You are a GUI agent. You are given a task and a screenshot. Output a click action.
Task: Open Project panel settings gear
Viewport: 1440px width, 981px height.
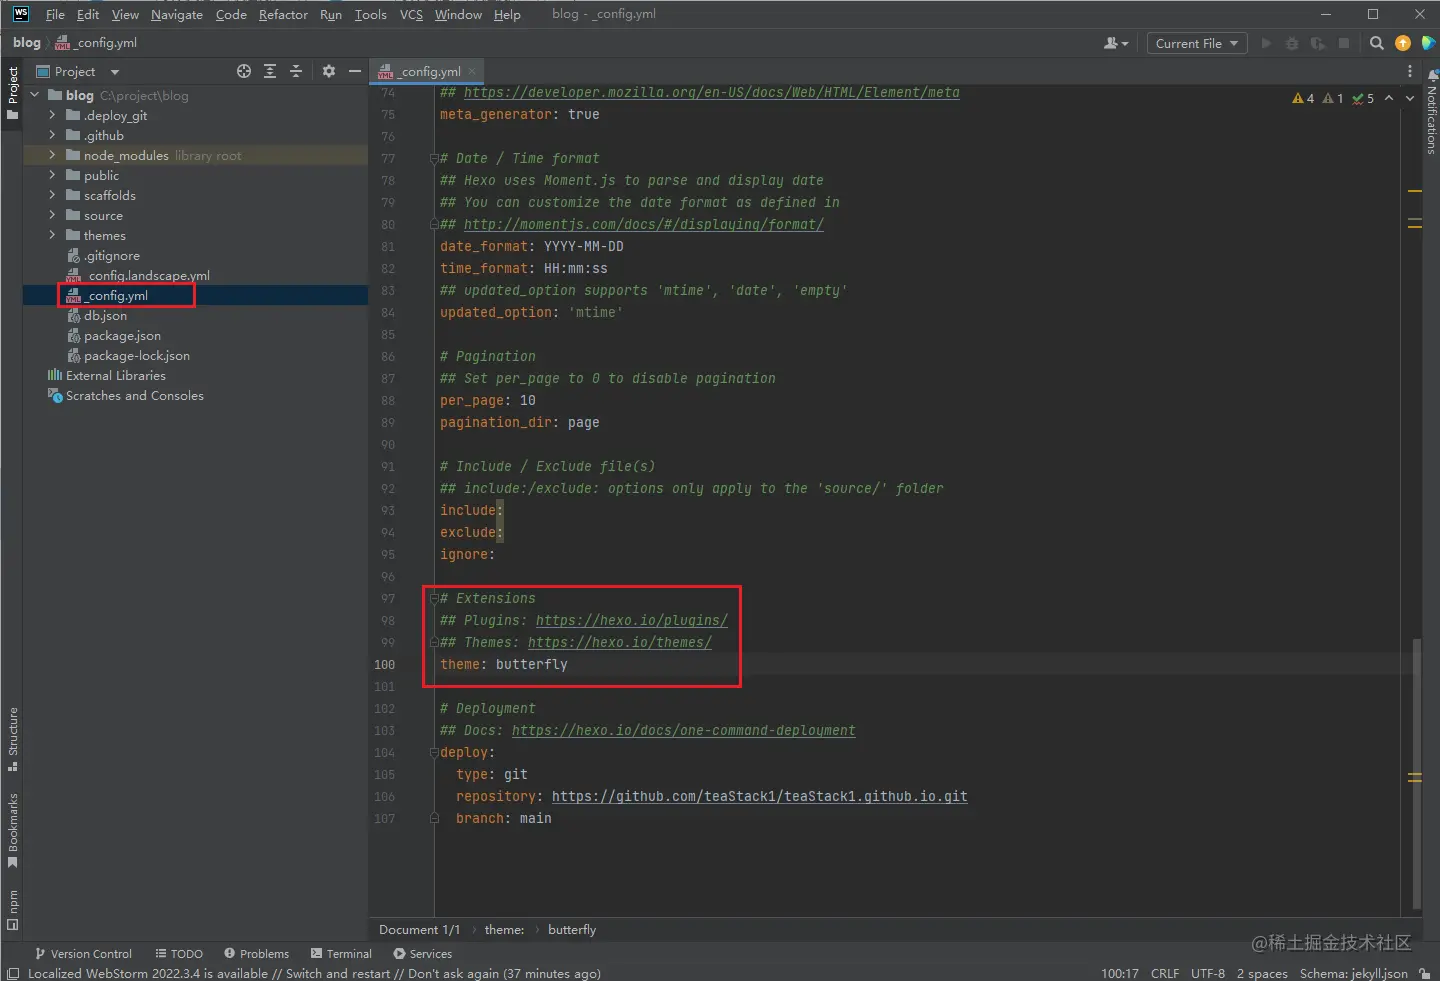(329, 71)
